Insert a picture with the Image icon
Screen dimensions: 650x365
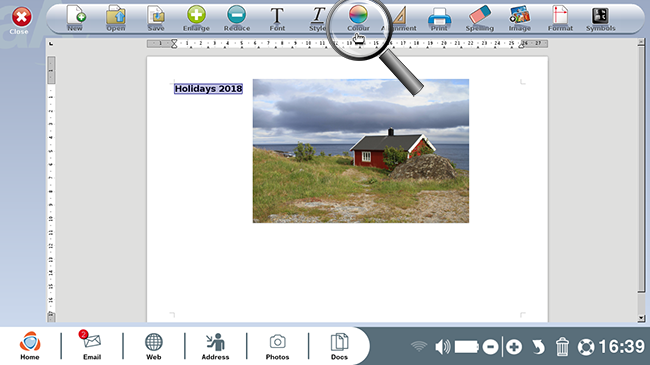(x=520, y=18)
